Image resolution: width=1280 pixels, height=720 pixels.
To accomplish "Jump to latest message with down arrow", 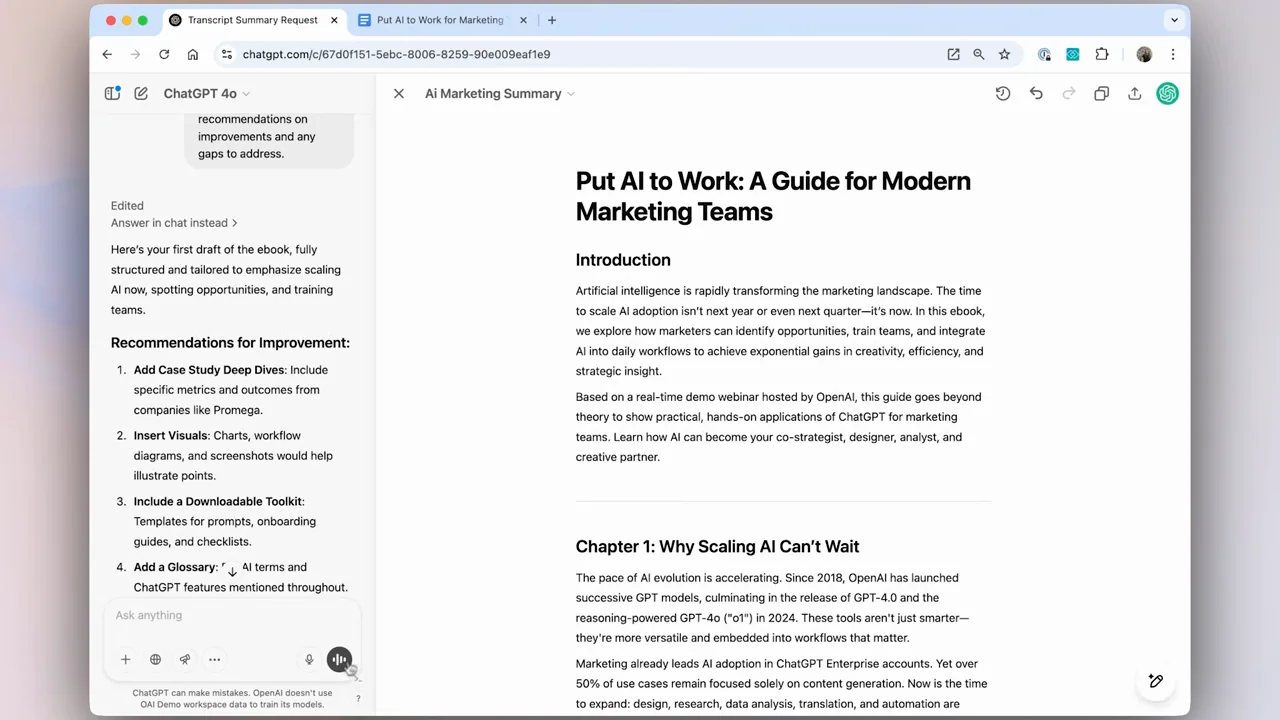I will coord(232,570).
